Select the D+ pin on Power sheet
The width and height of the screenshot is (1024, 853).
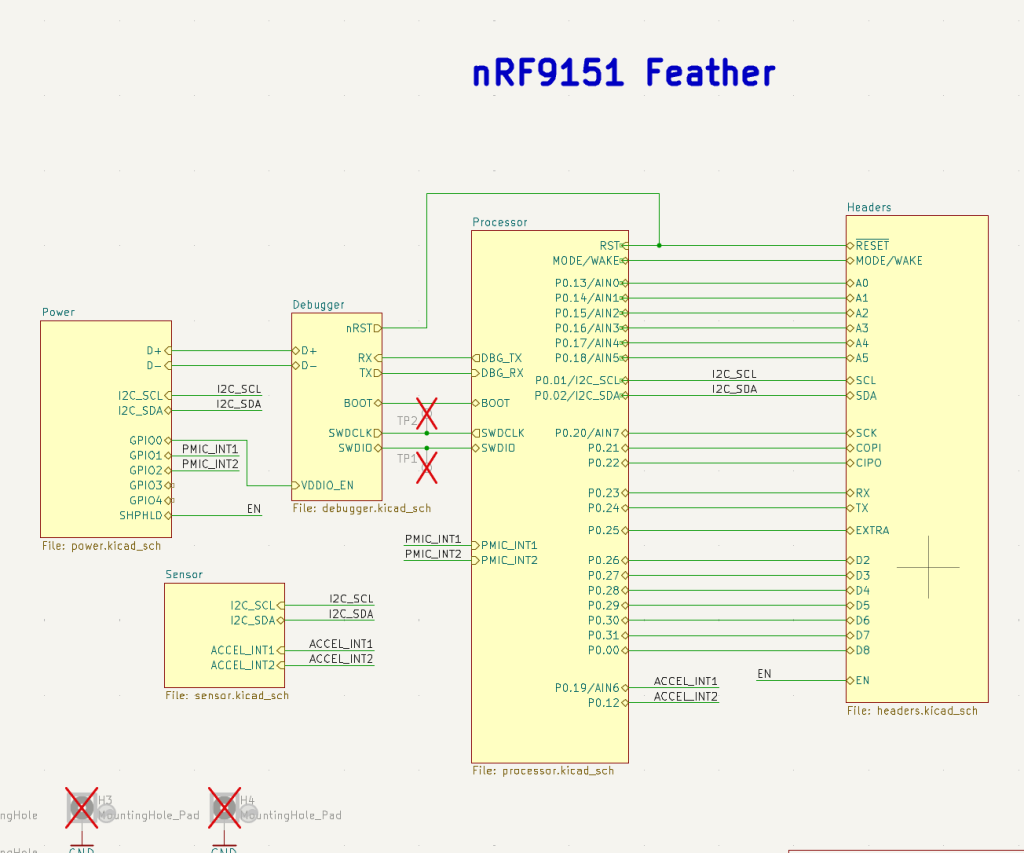[159, 351]
